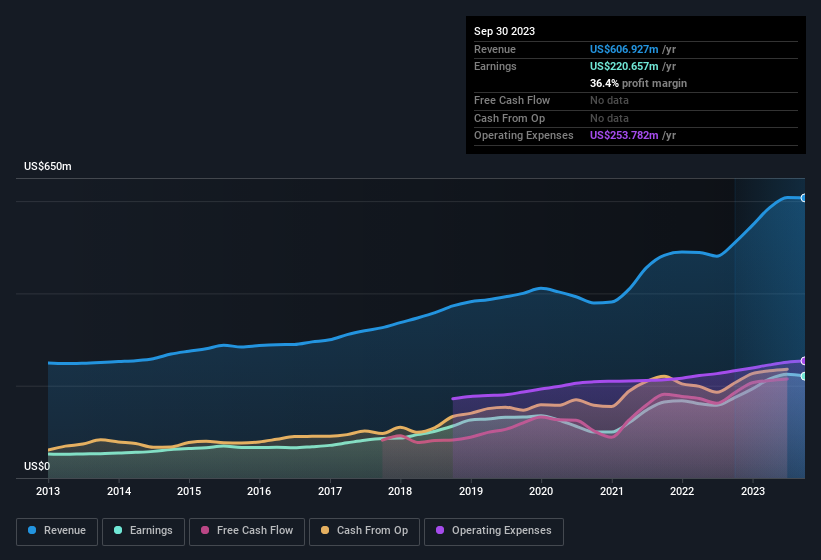
Task: Select the 2022 x-axis label
Action: 682,491
